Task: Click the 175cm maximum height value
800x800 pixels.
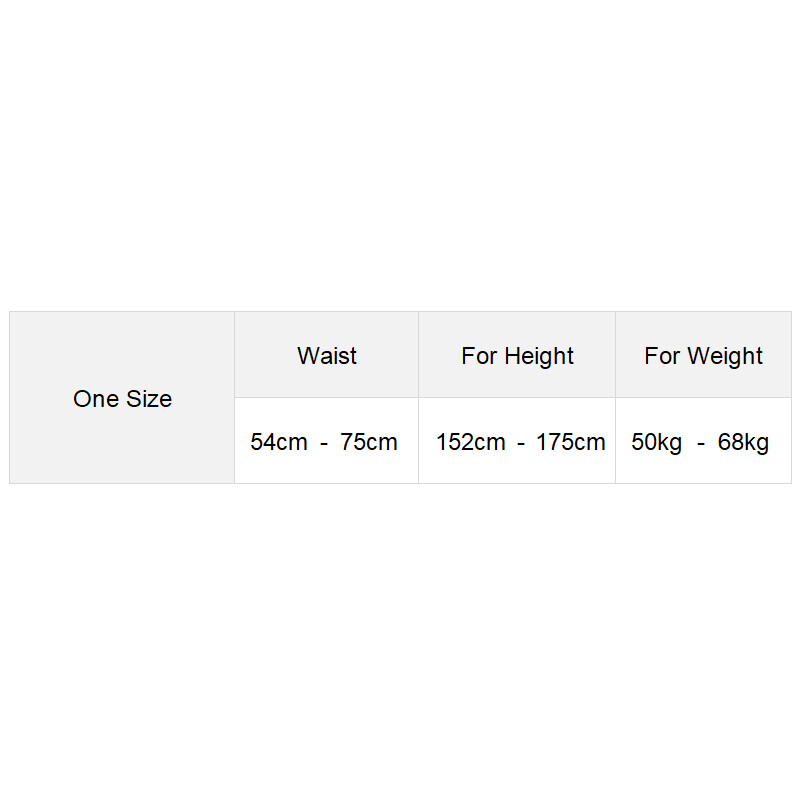Action: (570, 442)
